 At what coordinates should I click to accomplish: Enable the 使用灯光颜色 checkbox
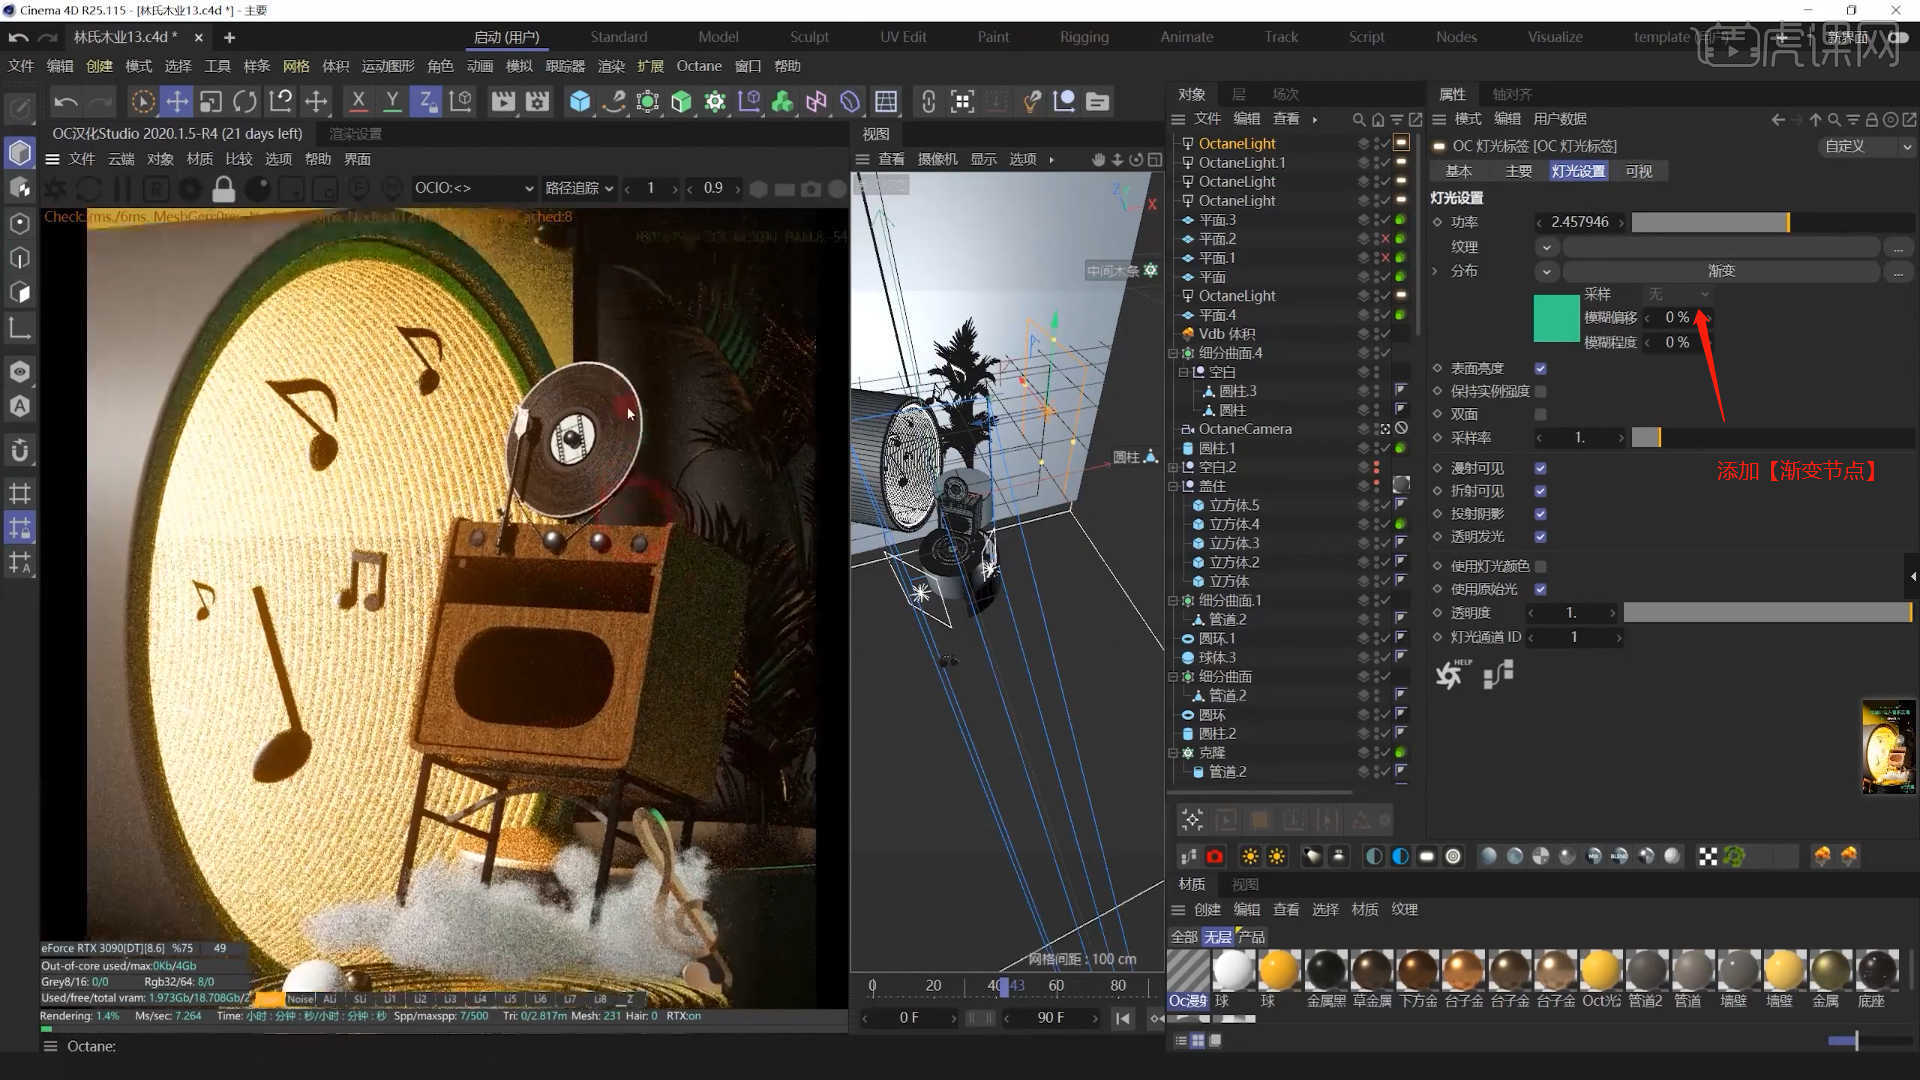click(x=1541, y=566)
